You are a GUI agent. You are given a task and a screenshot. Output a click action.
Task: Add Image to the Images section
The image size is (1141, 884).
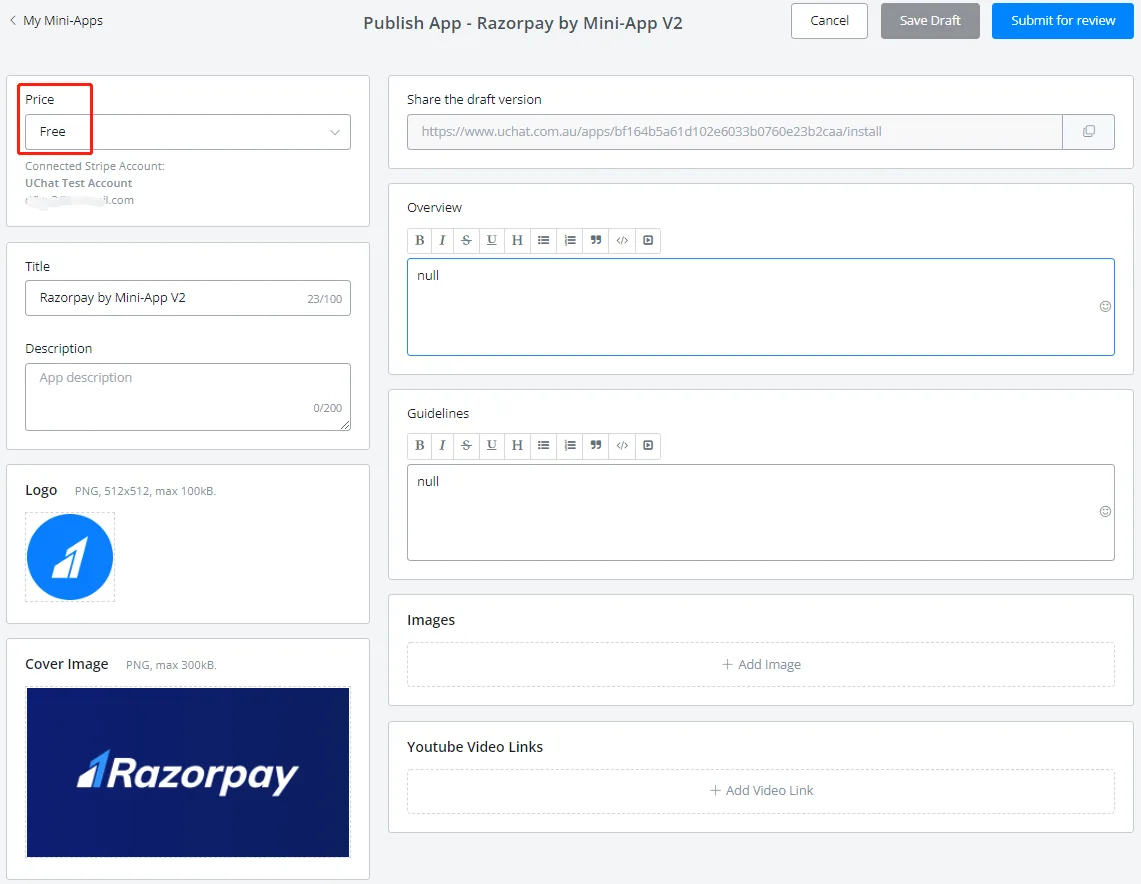coord(760,664)
